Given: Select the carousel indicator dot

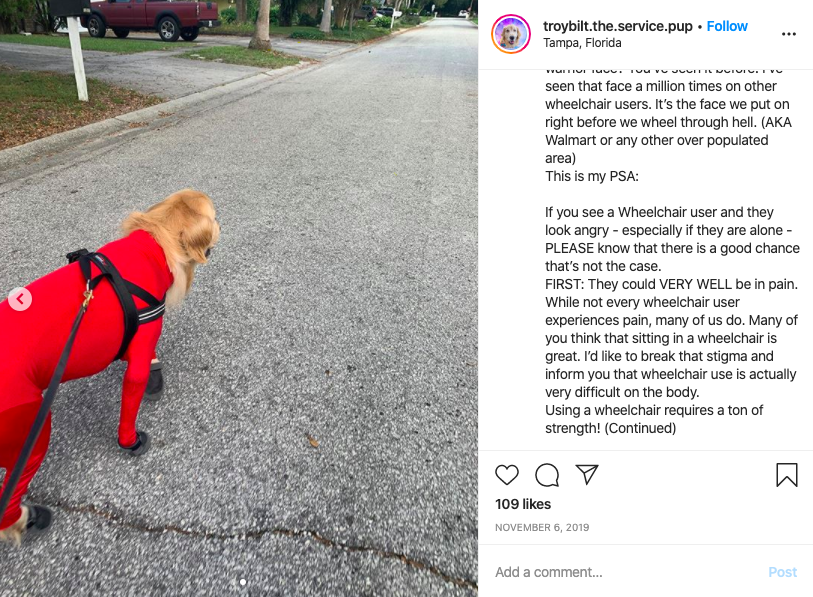Looking at the screenshot, I should coord(243,582).
